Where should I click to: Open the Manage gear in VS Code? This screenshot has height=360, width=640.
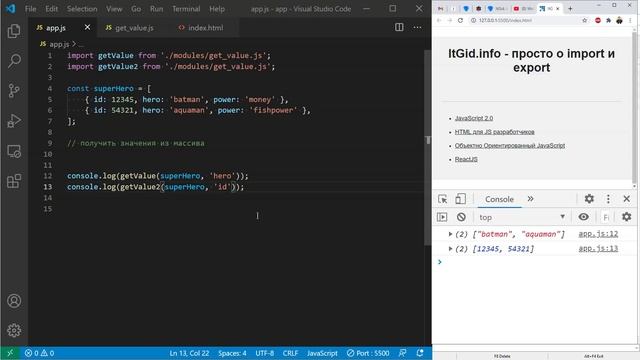(x=14, y=330)
